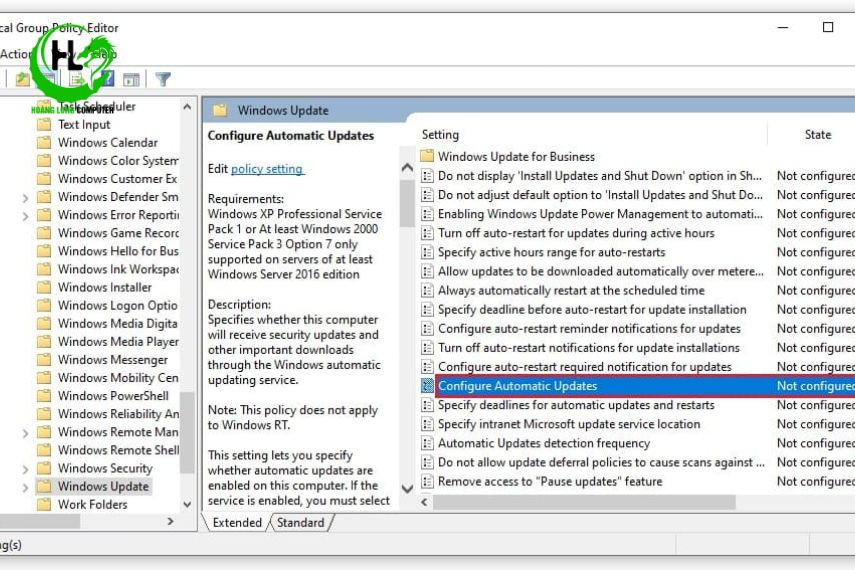Click the folder icon of Windows Calendar

44,142
